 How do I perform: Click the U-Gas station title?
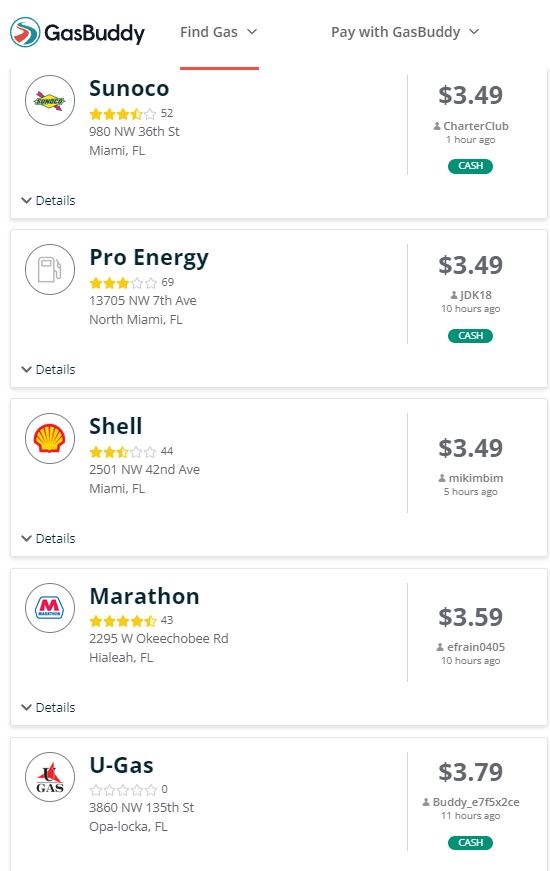point(121,765)
